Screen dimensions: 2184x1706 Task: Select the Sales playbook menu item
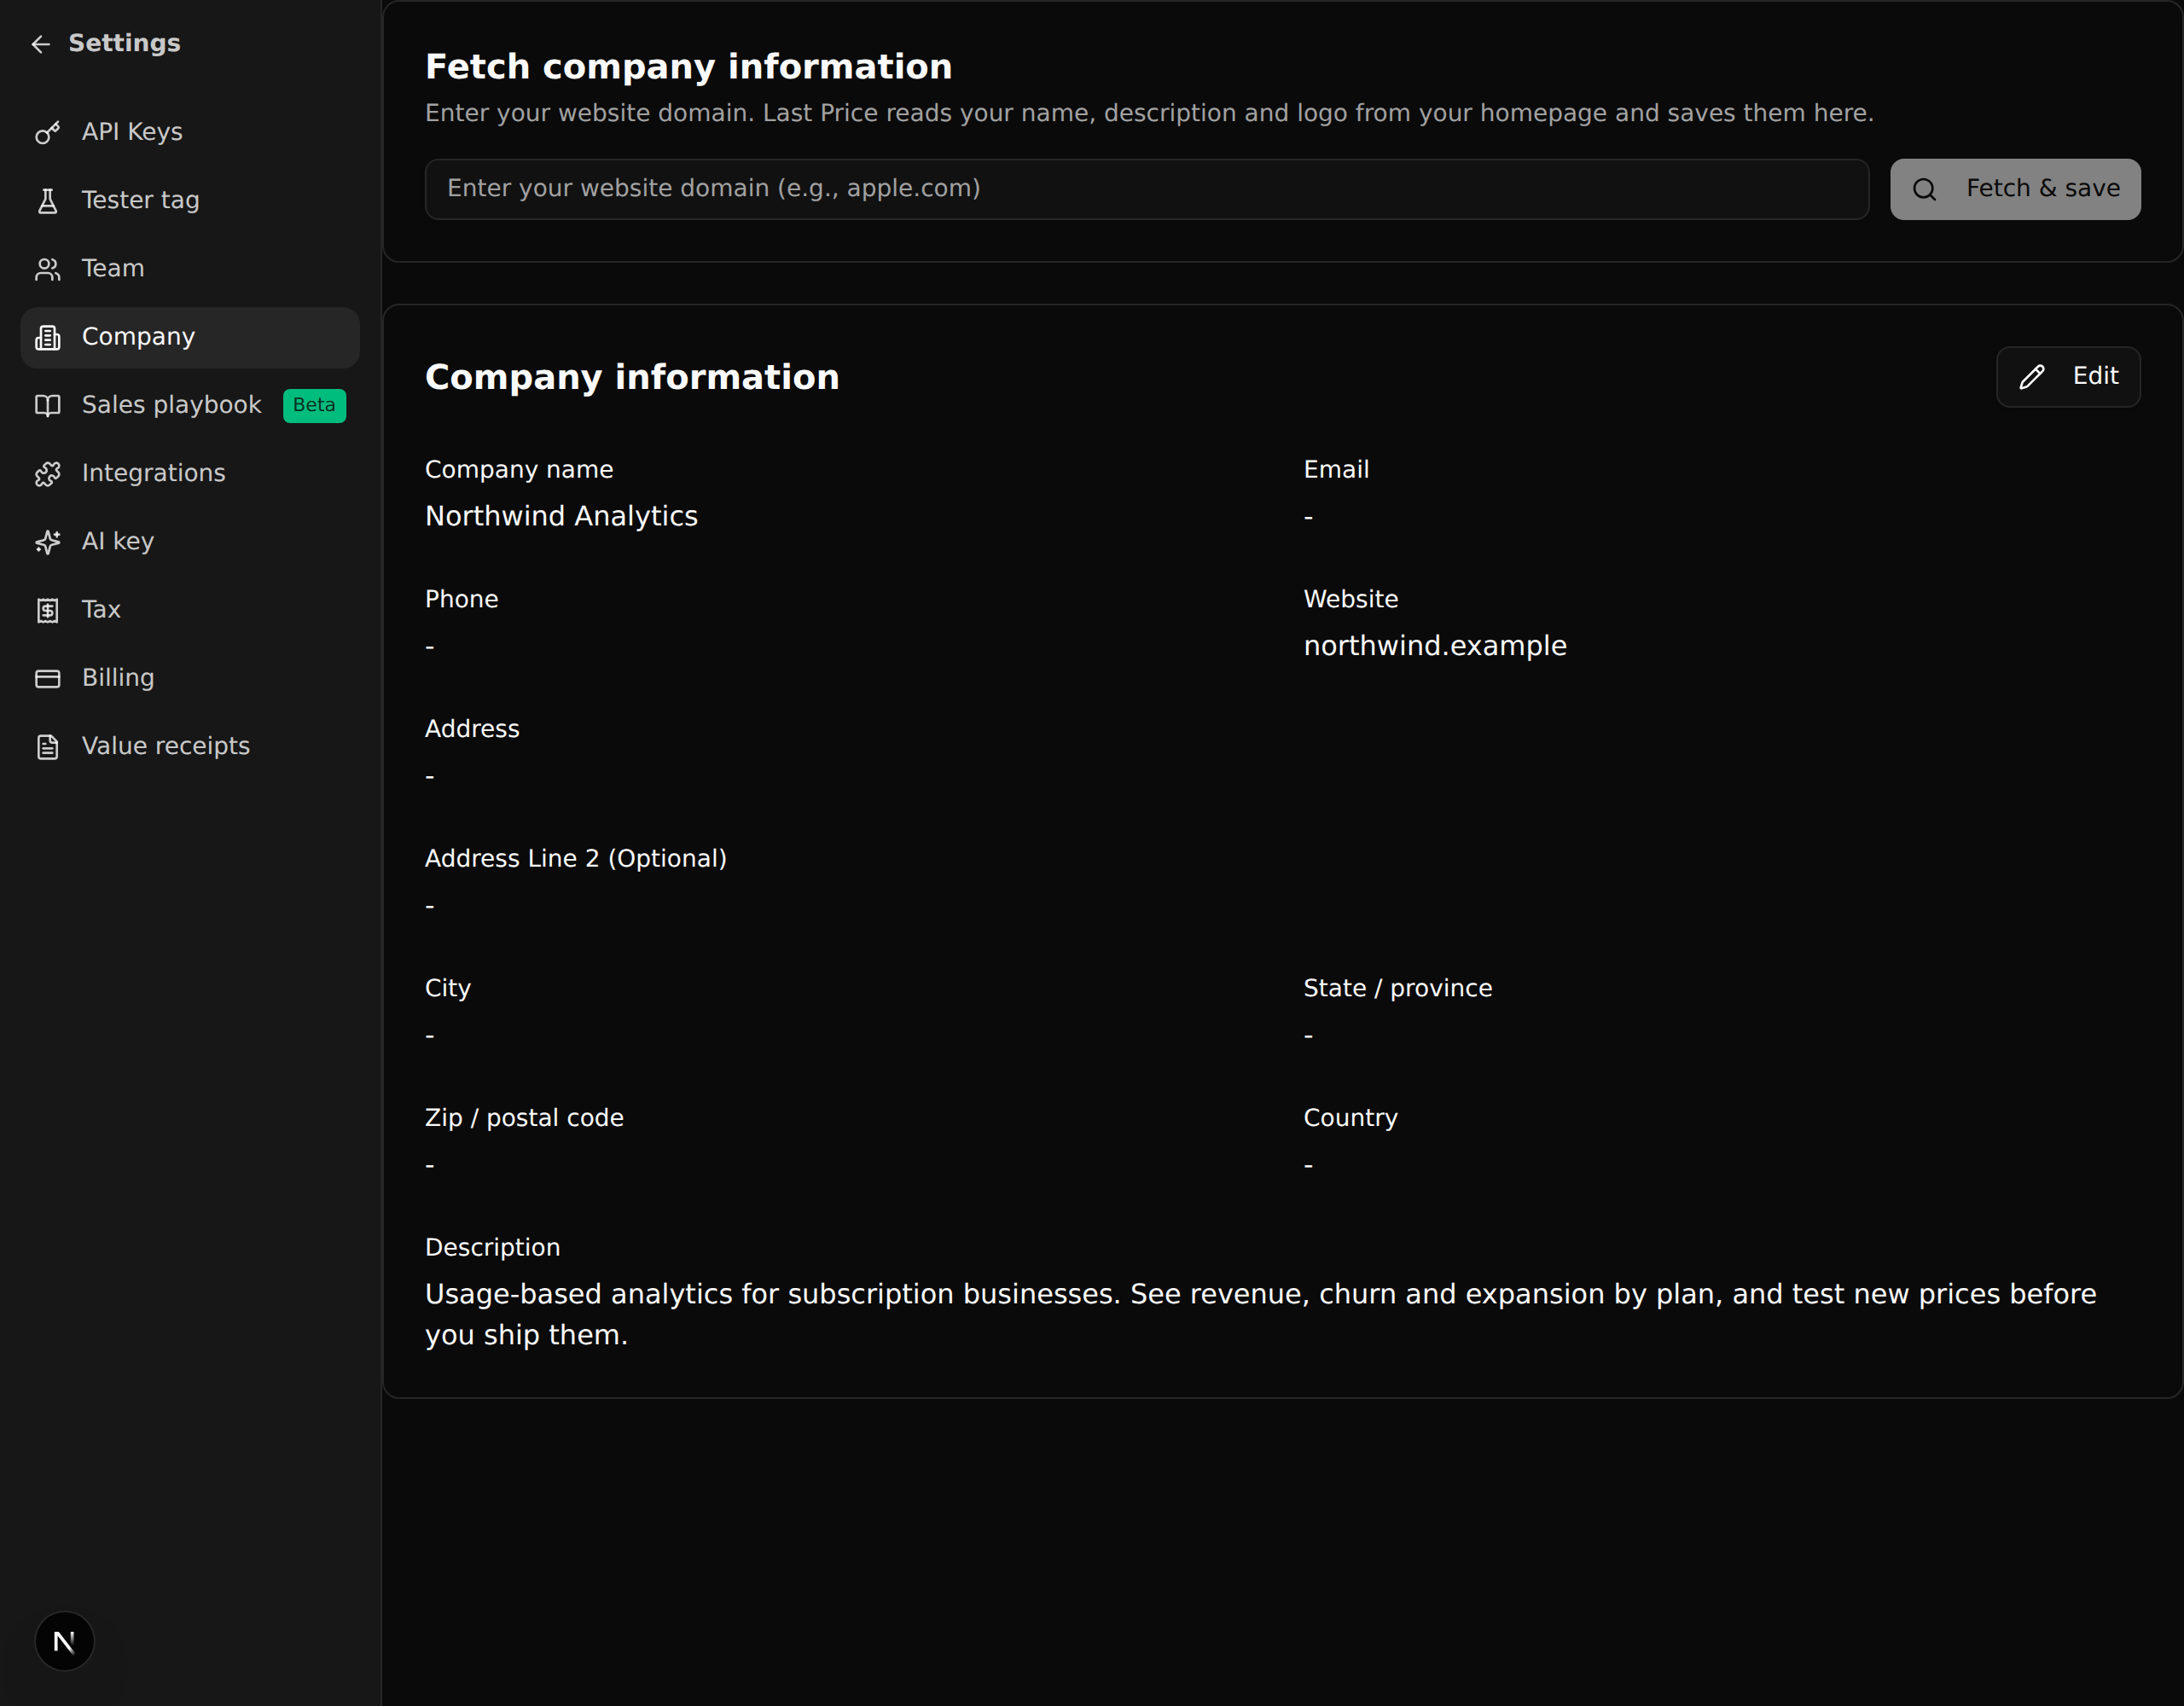190,405
